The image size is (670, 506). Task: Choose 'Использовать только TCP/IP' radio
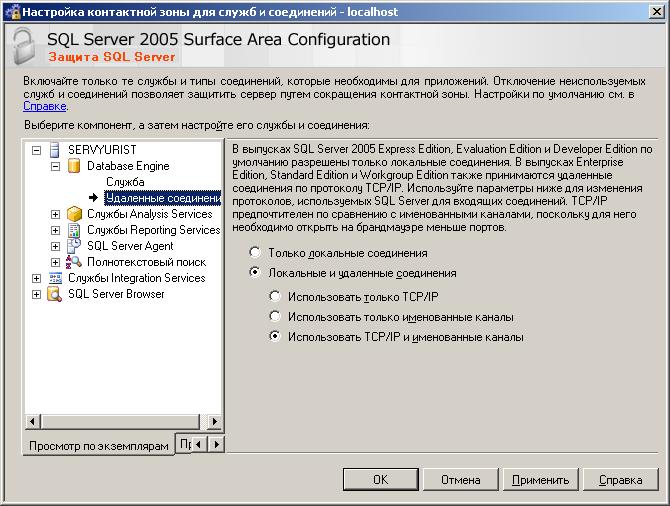coord(275,296)
